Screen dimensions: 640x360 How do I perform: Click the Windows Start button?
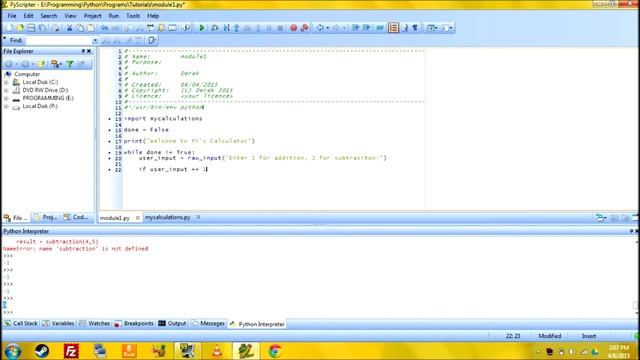tap(12, 351)
